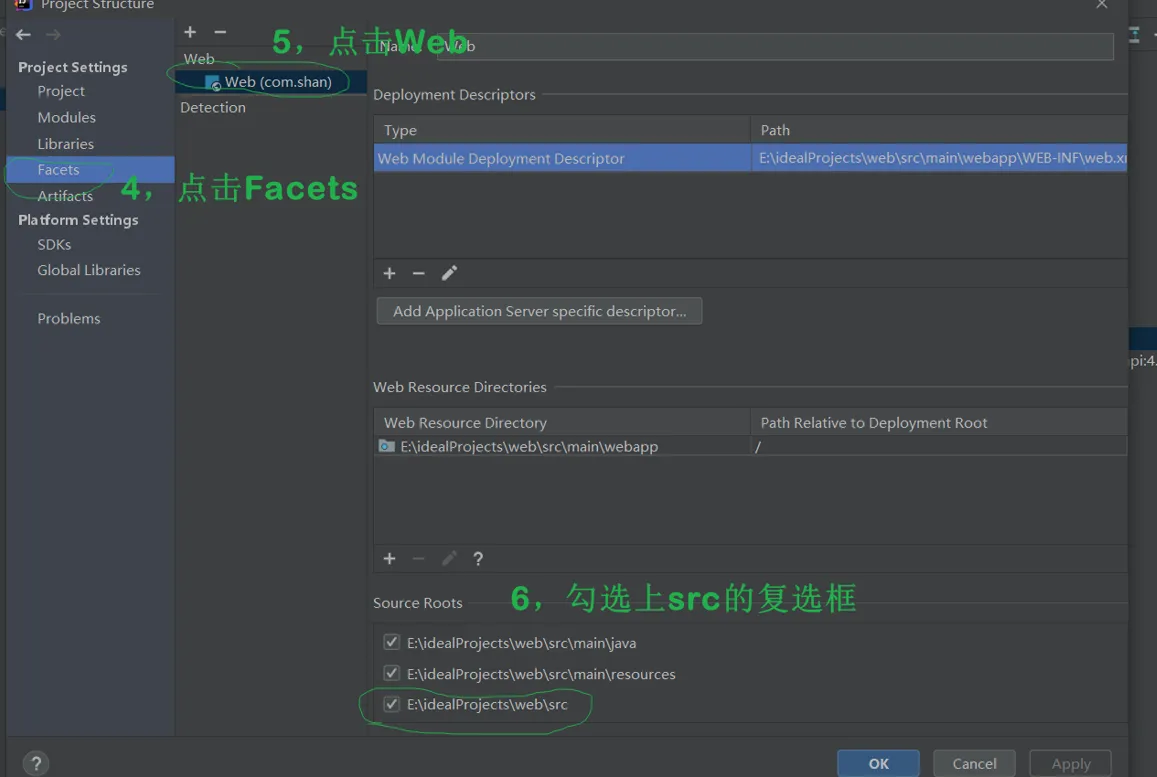The height and width of the screenshot is (777, 1157).
Task: Click Path column header in descriptors table
Action: 939,131
